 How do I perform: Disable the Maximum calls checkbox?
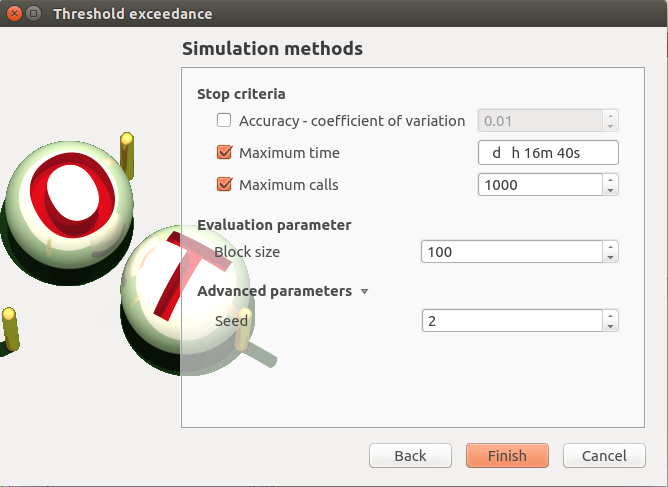point(224,184)
